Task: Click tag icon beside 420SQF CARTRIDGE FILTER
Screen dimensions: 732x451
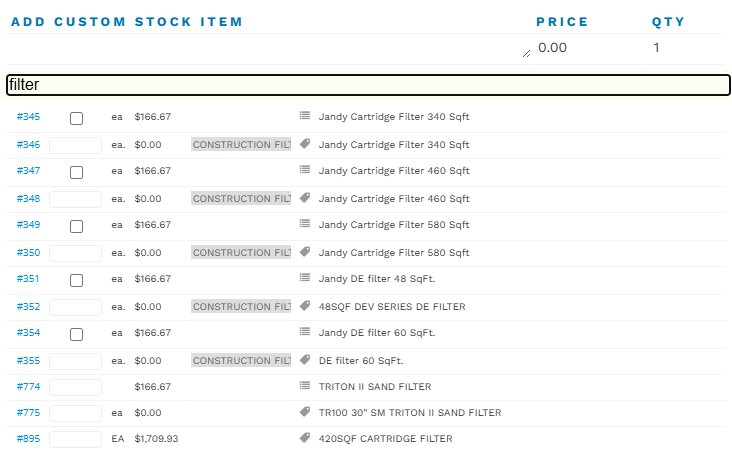Action: pyautogui.click(x=305, y=438)
